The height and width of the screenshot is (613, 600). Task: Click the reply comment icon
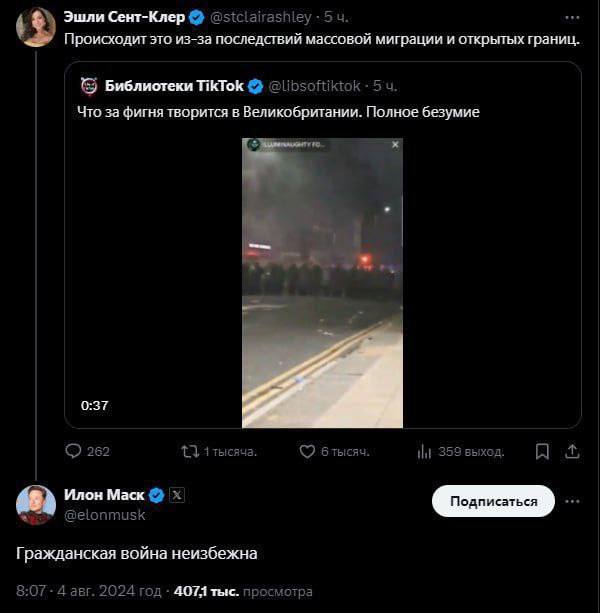point(72,452)
